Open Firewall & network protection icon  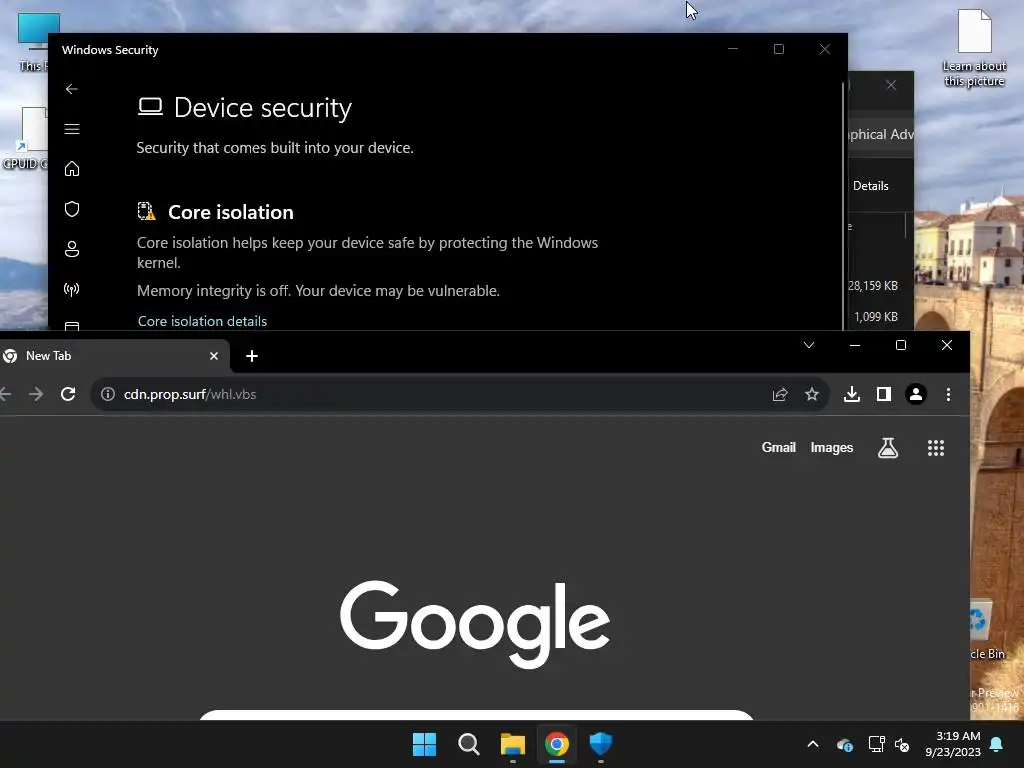(x=72, y=289)
